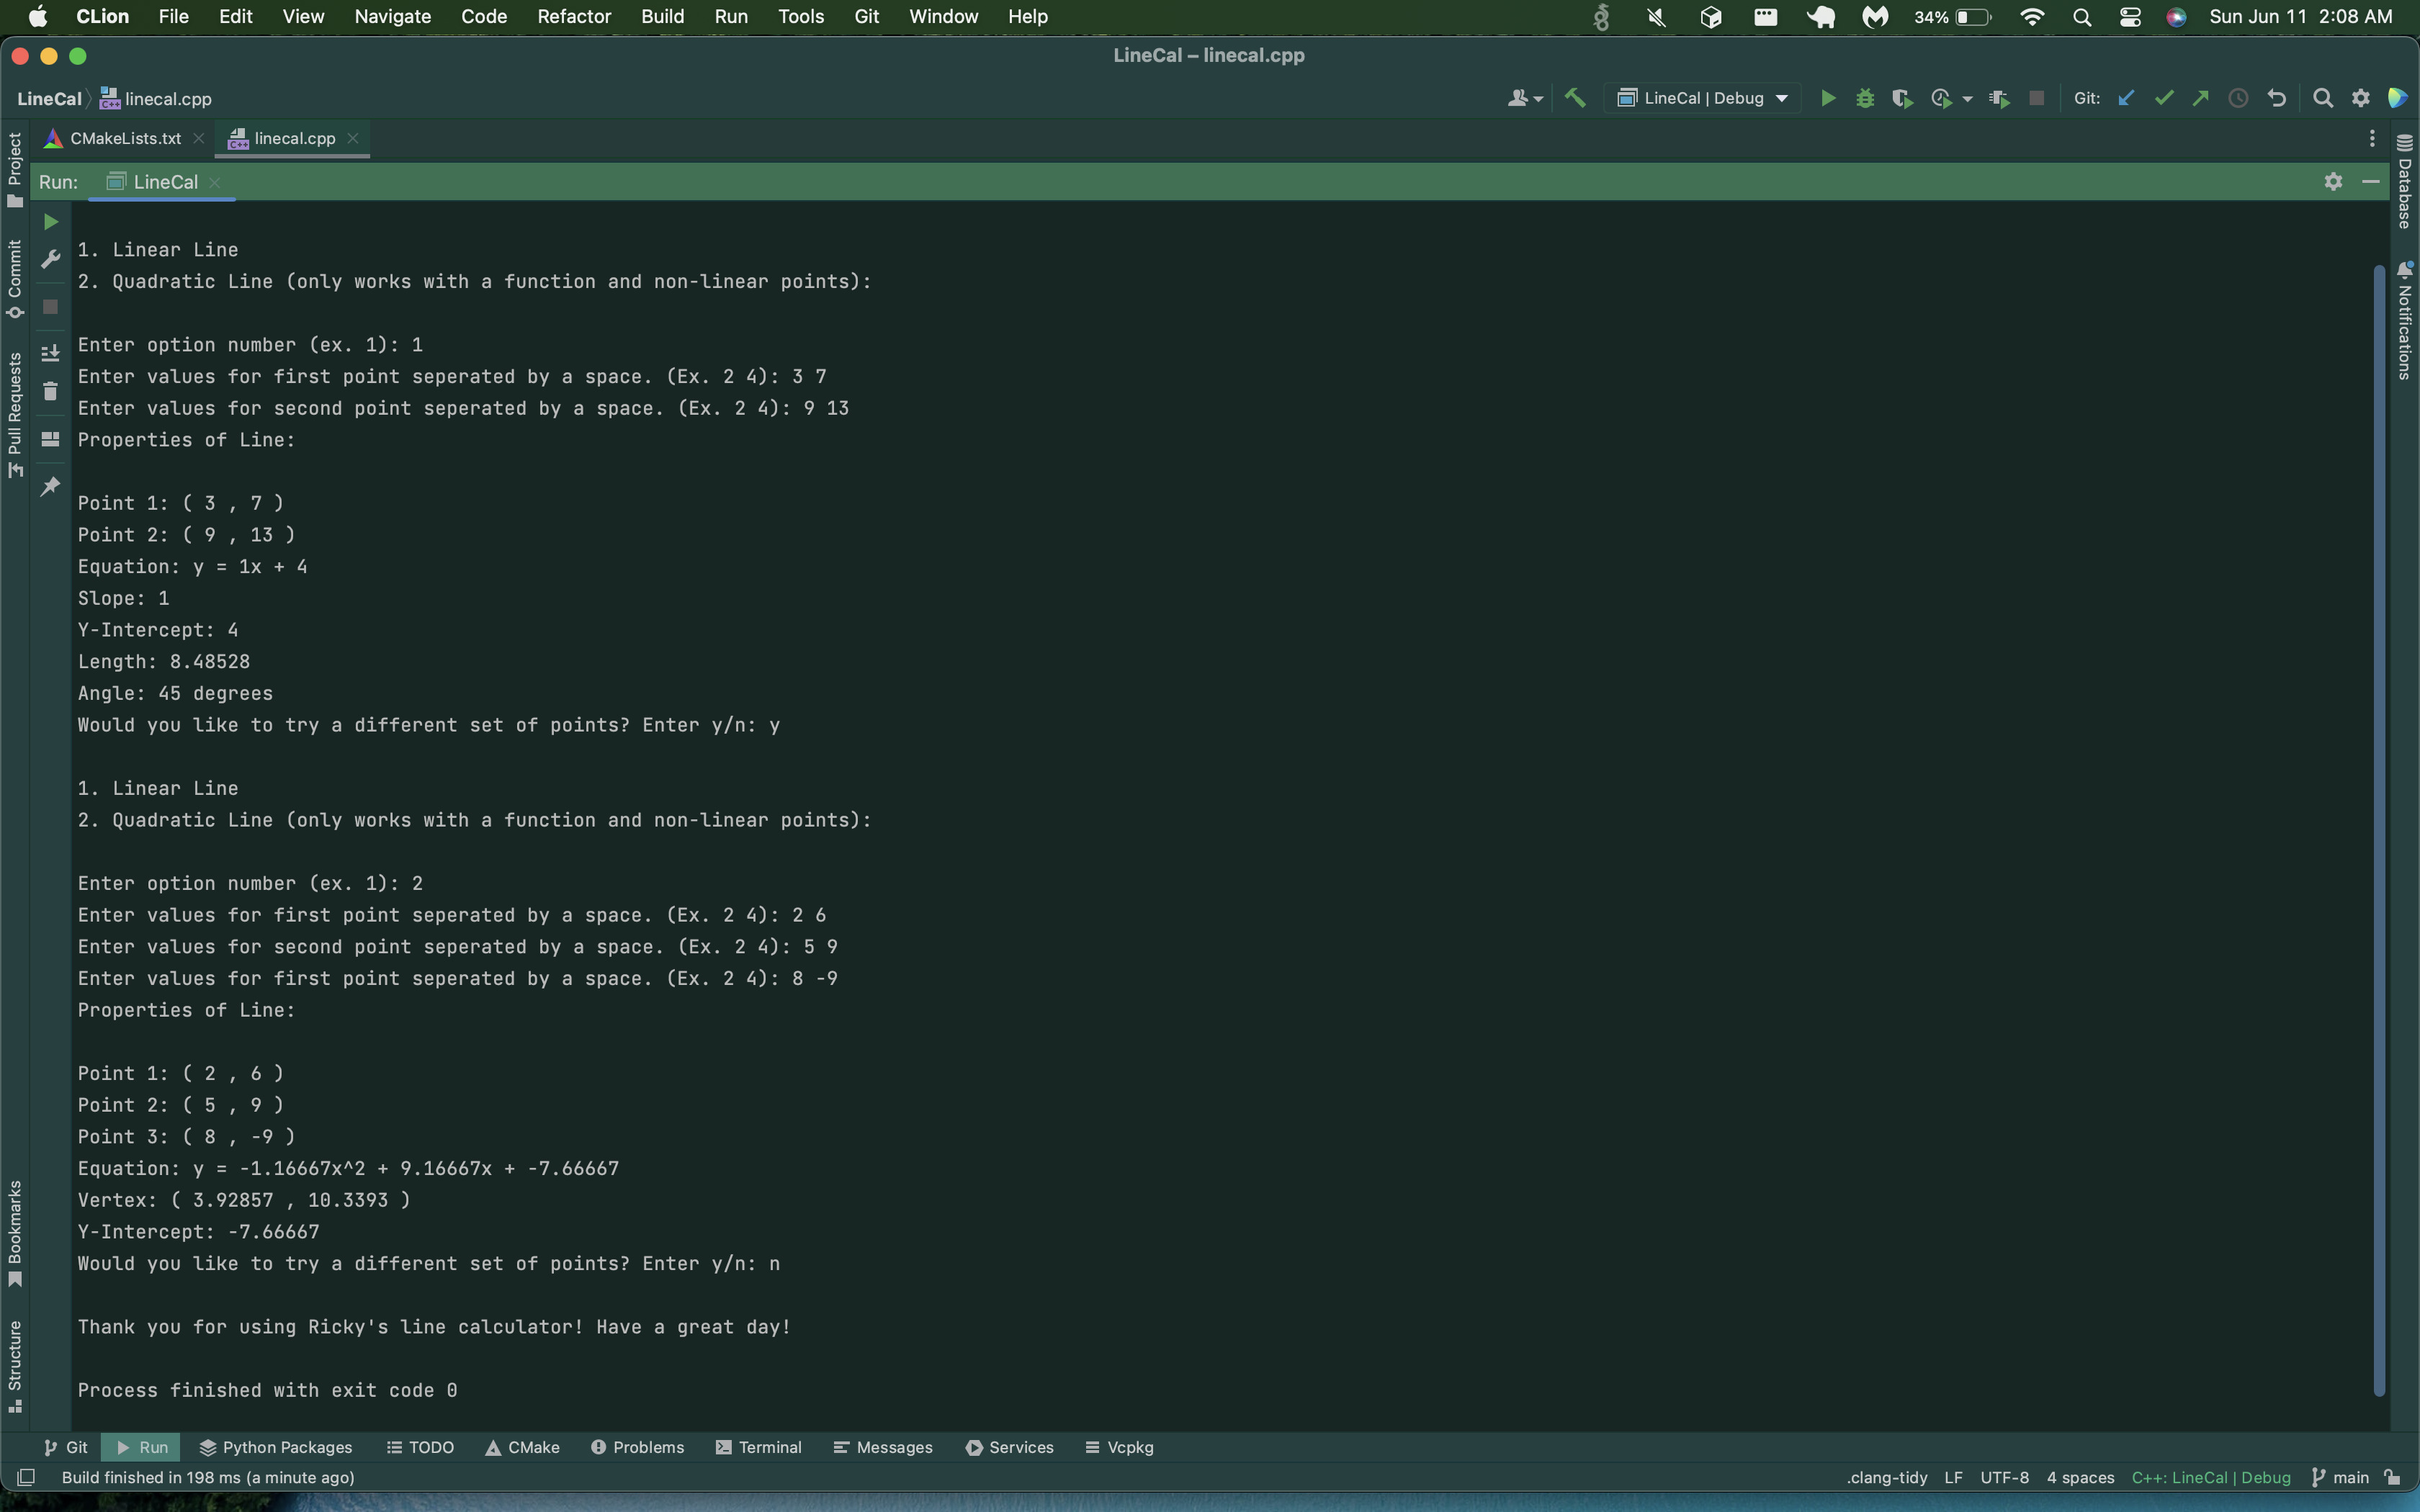Open the Terminal tool tab
2420x1512 pixels.
point(759,1447)
